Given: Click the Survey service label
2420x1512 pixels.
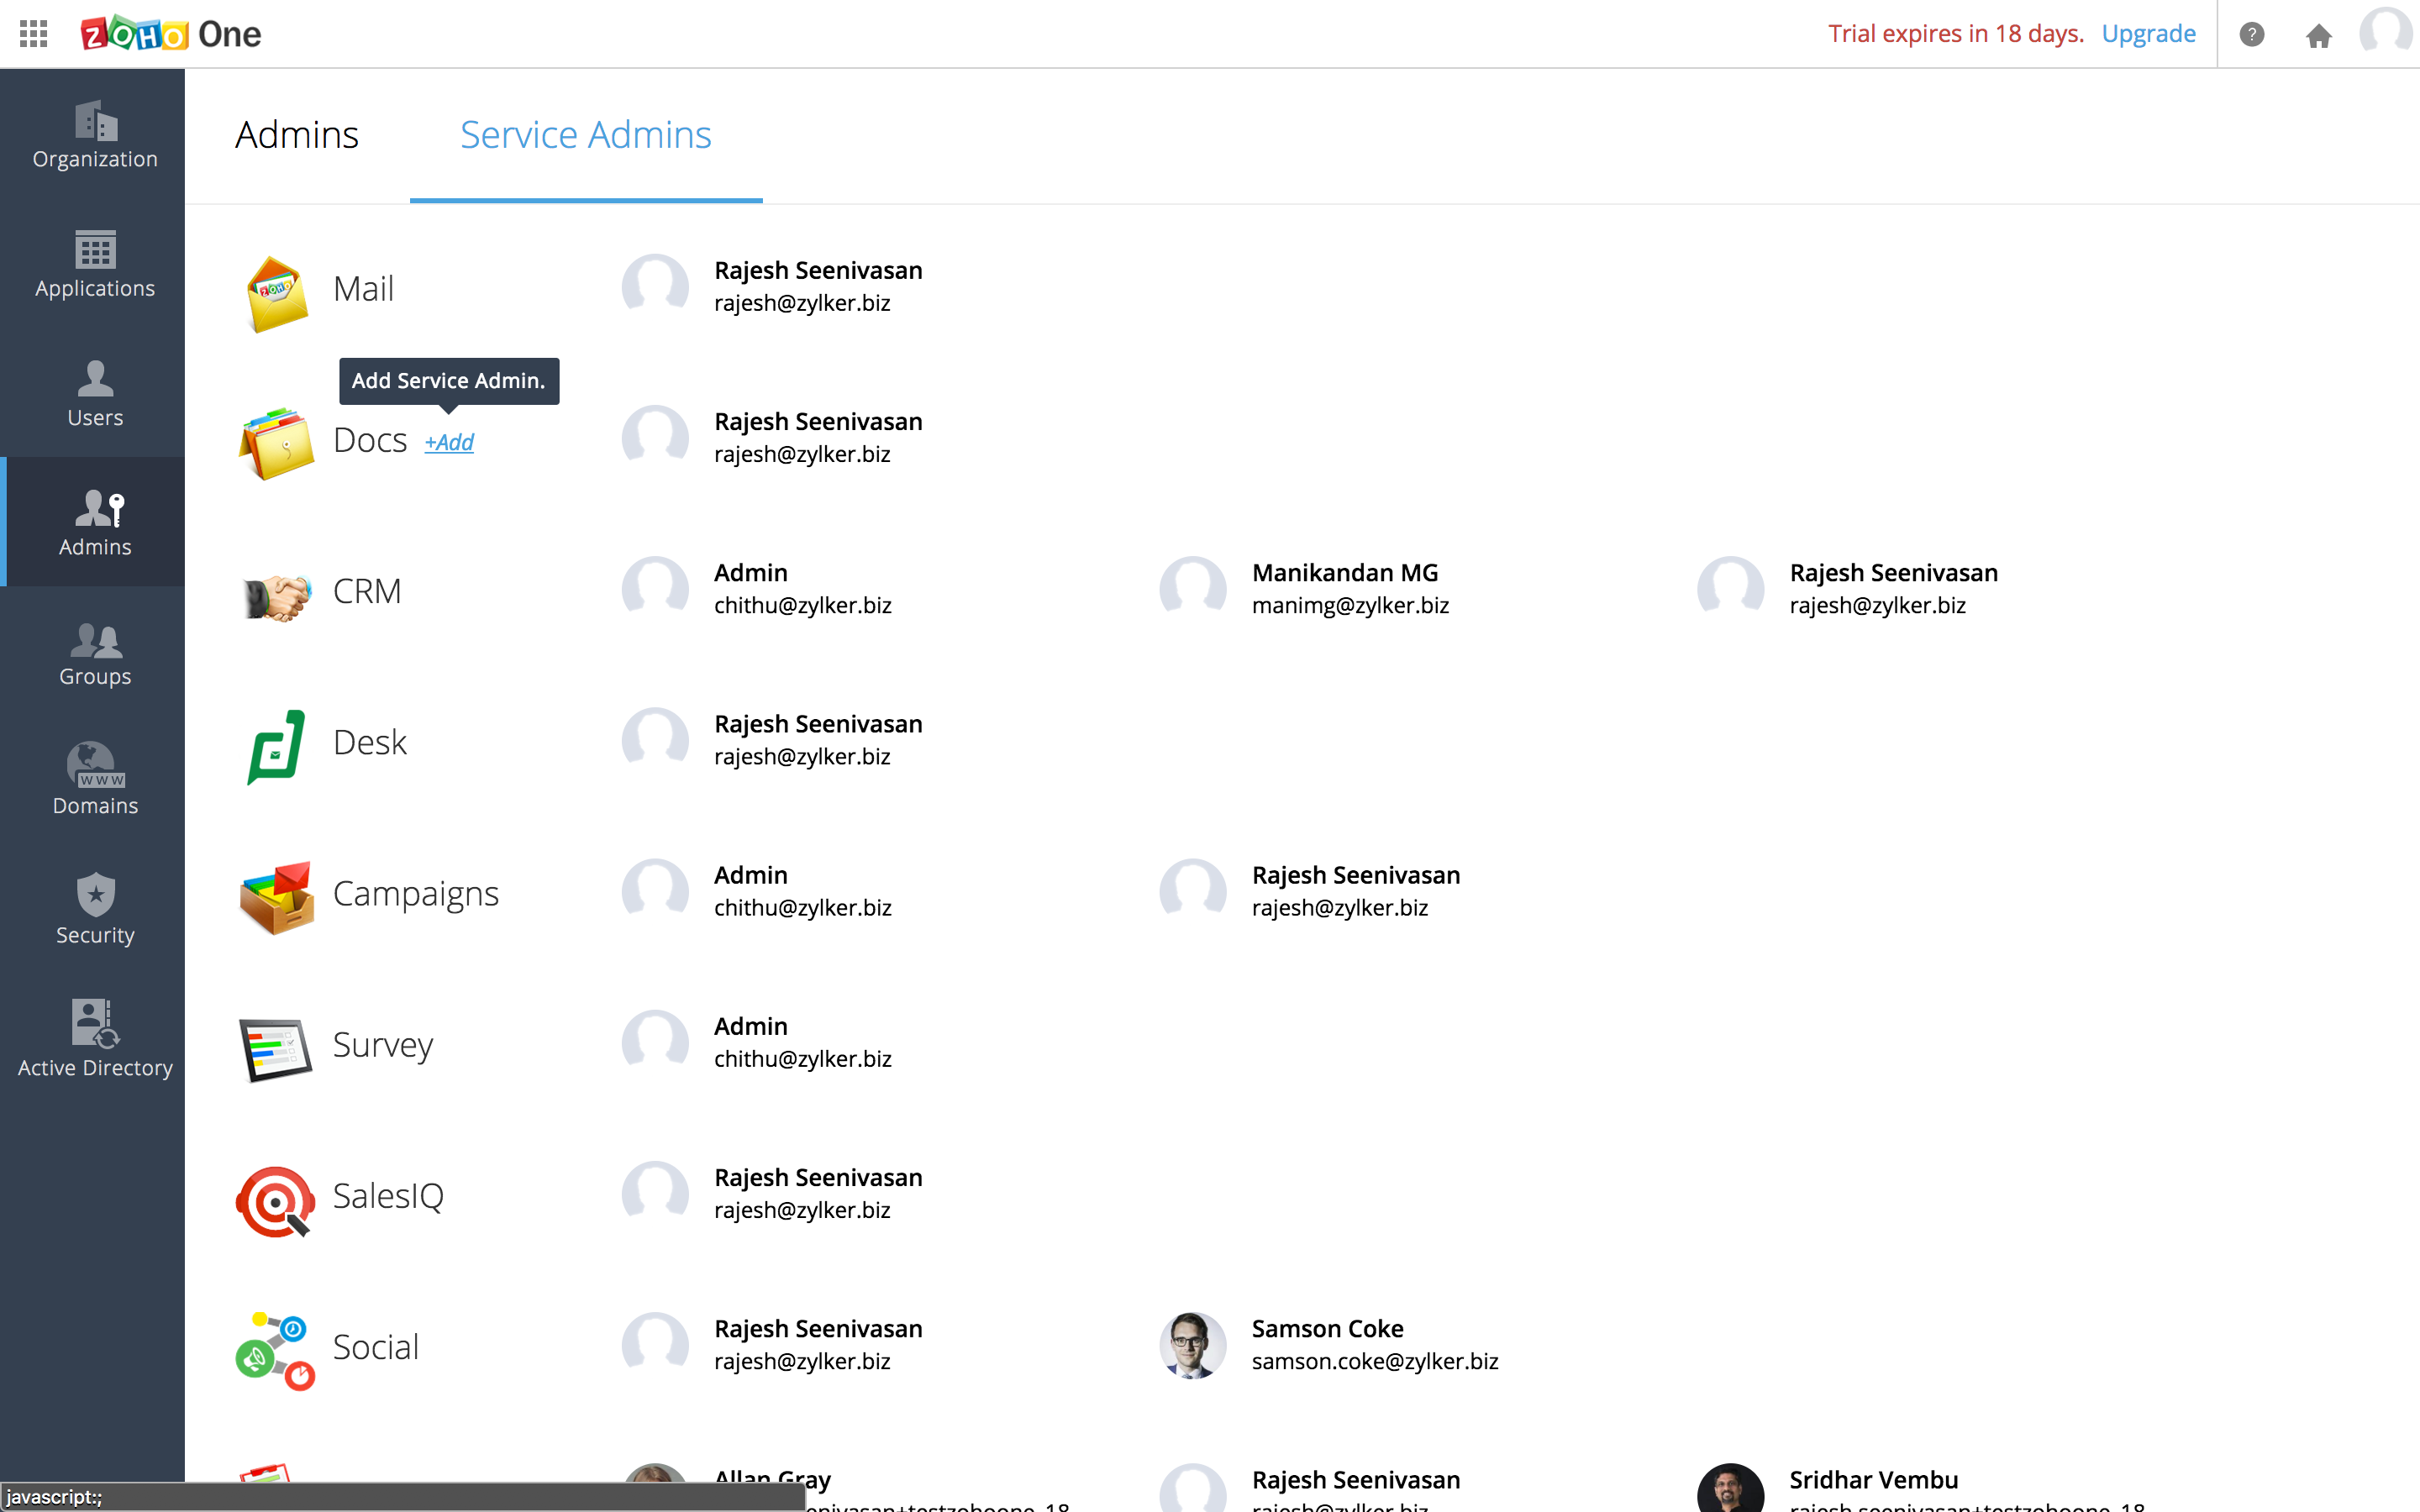Looking at the screenshot, I should tap(383, 1045).
